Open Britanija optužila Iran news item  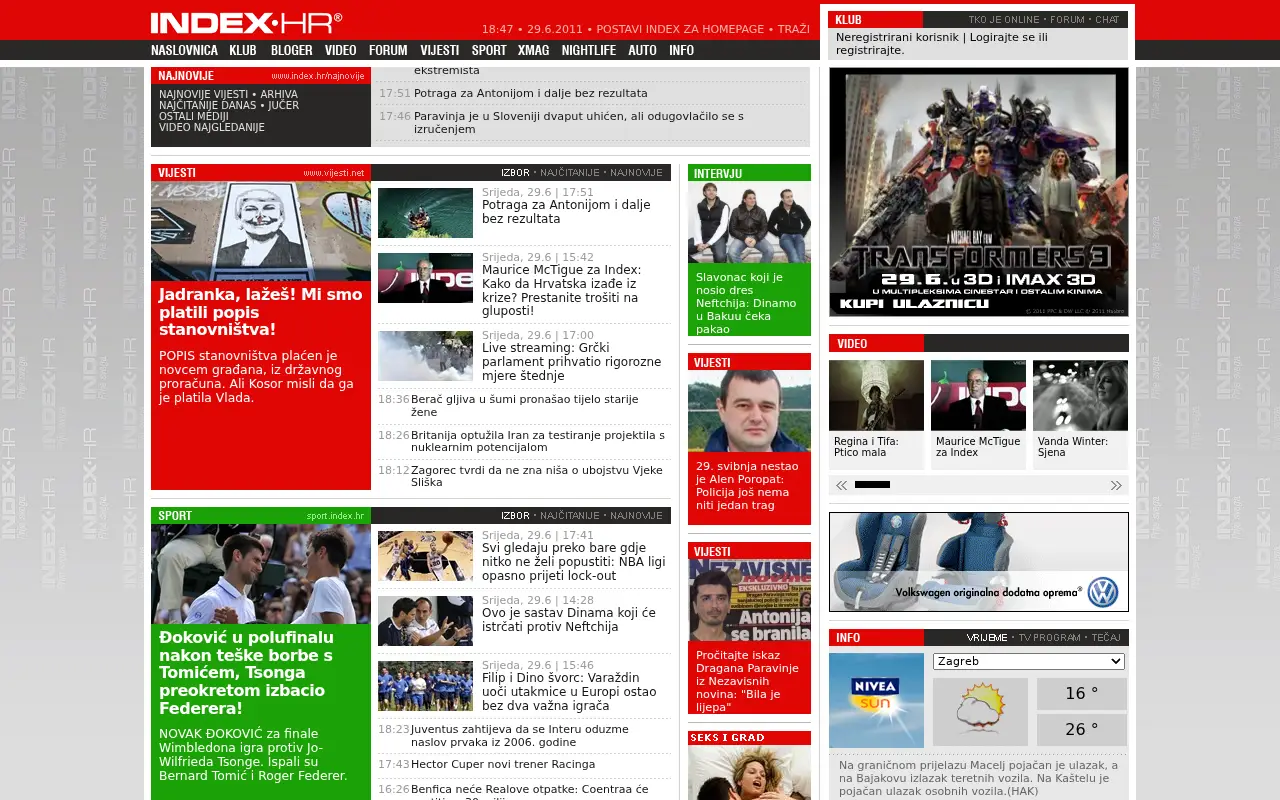[x=537, y=441]
